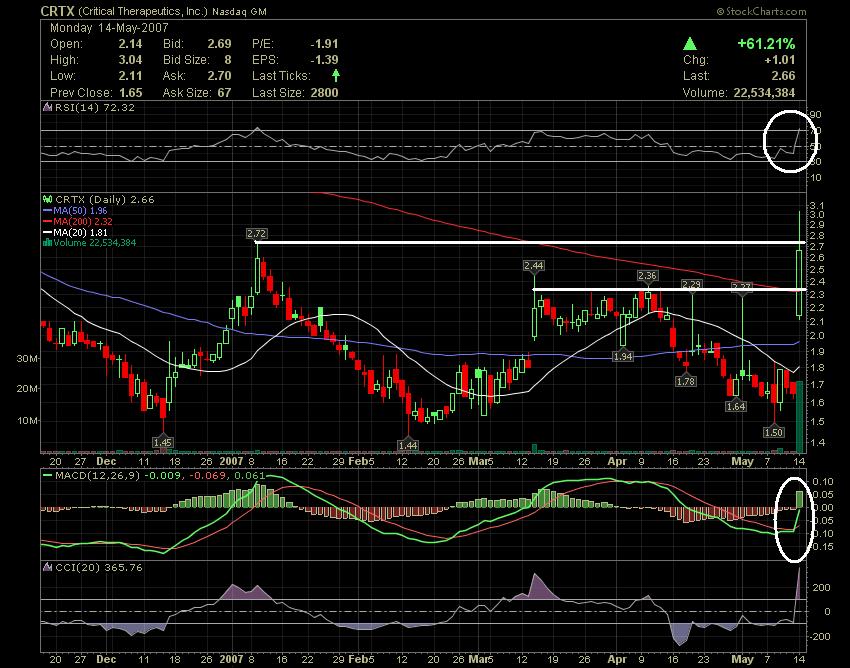Screen dimensions: 850x668
Task: Click the P/E value -1.91
Action: point(324,44)
